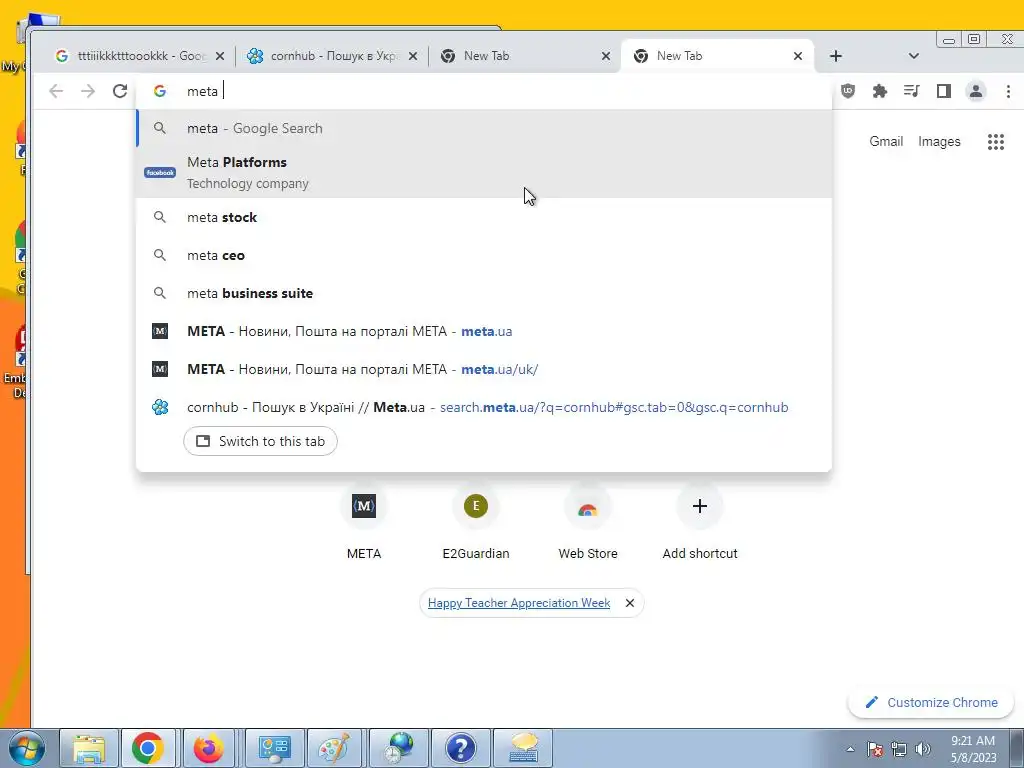Open the media control playlist icon
This screenshot has height=768, width=1024.
click(912, 91)
